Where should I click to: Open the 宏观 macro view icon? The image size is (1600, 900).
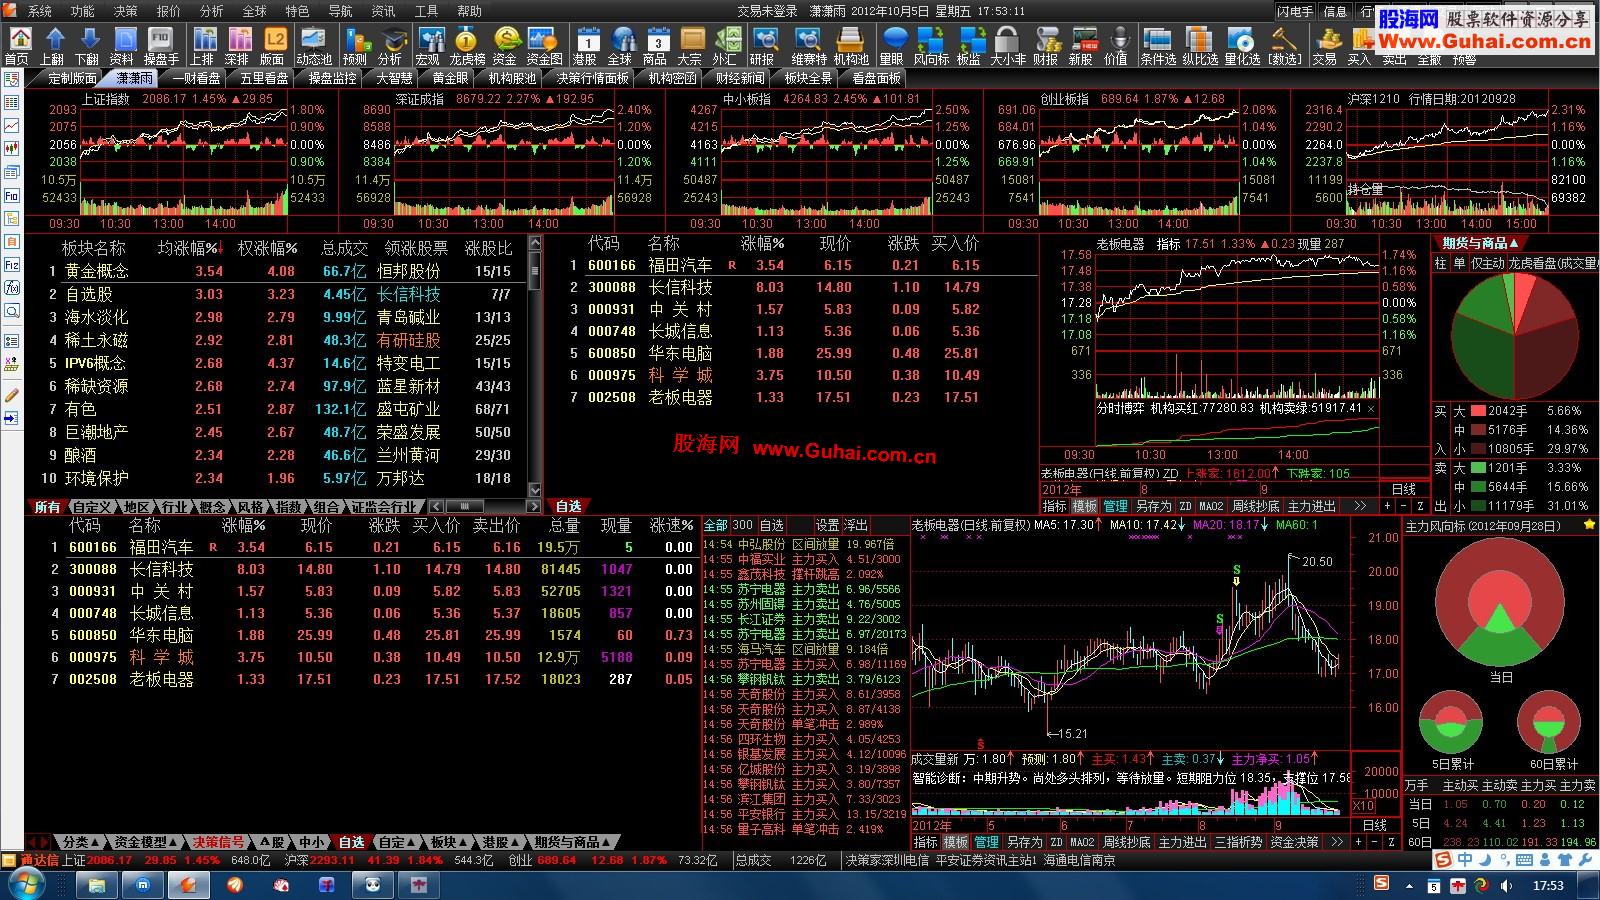pos(429,46)
